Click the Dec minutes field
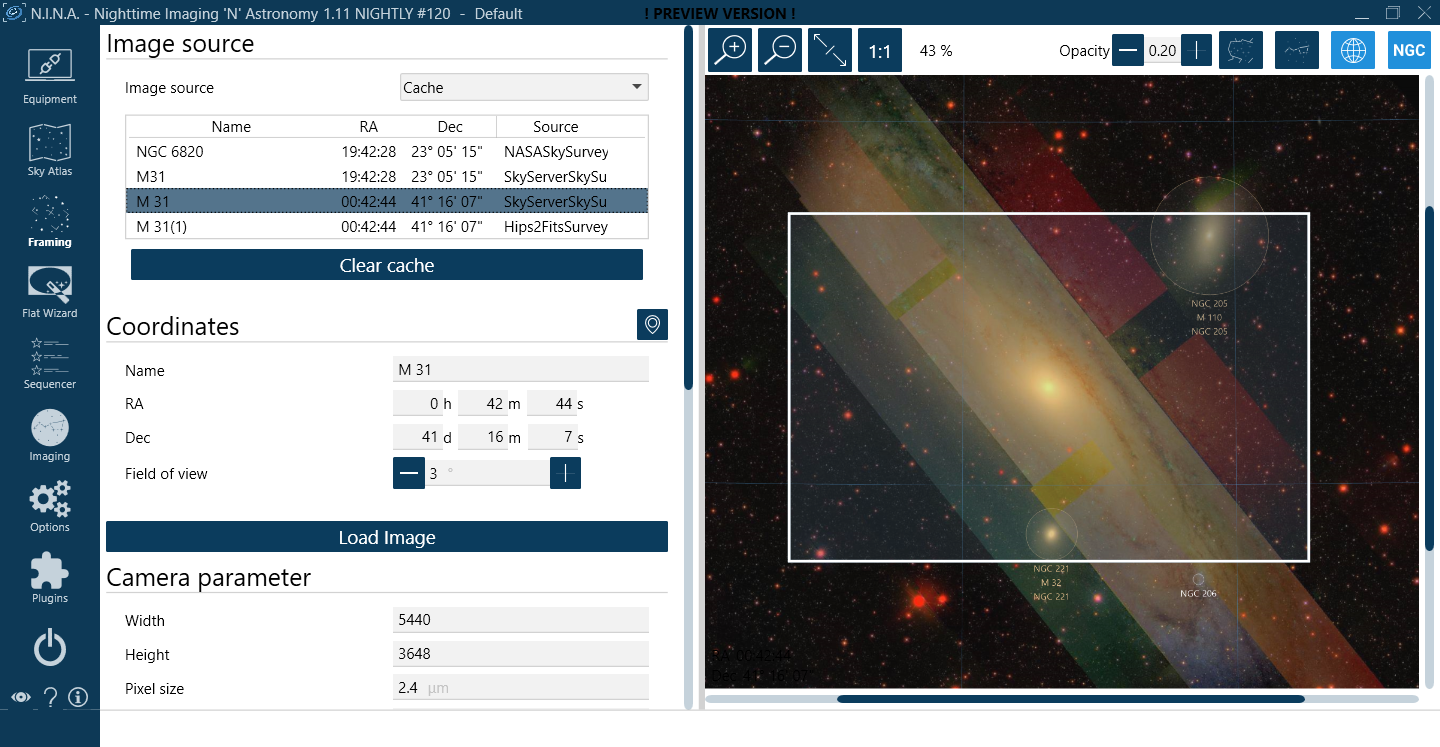The image size is (1440, 747). click(482, 437)
